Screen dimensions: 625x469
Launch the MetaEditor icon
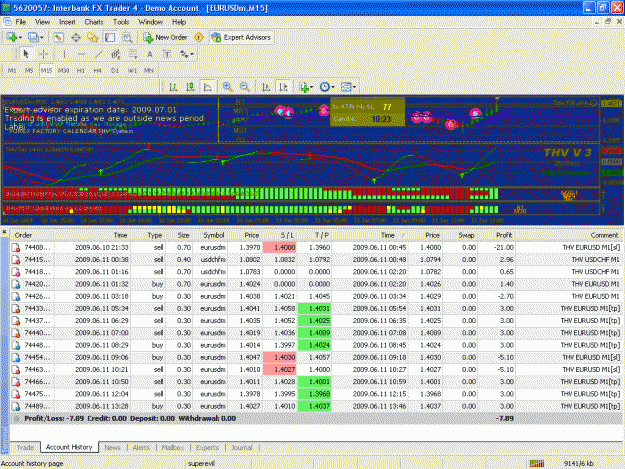tap(199, 37)
